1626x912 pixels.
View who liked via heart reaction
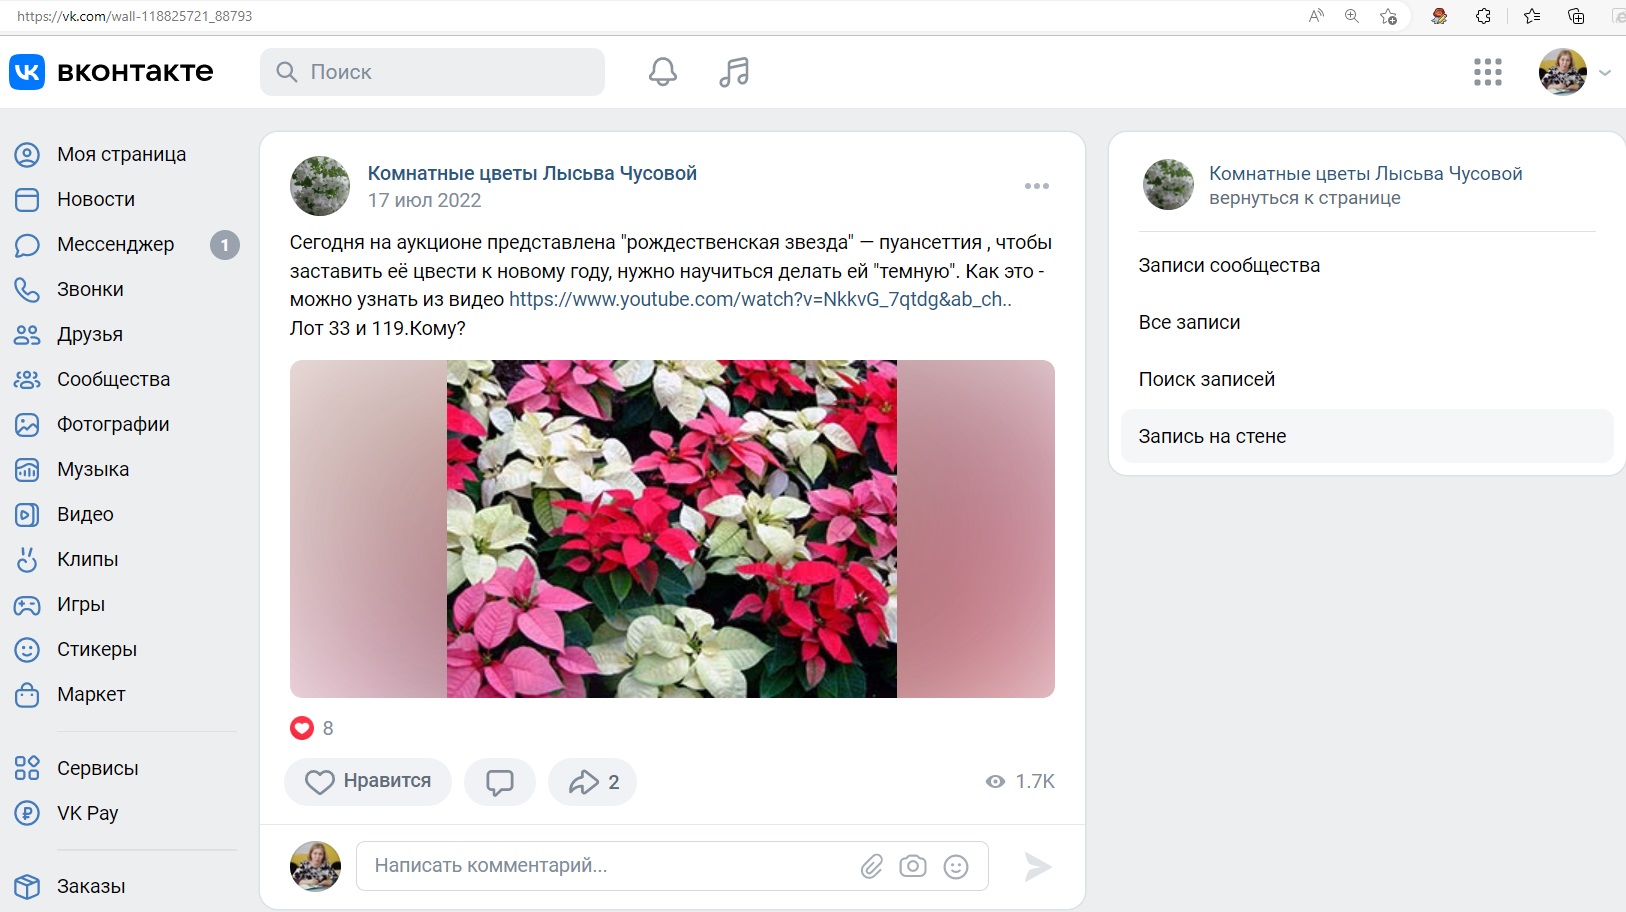(x=302, y=728)
